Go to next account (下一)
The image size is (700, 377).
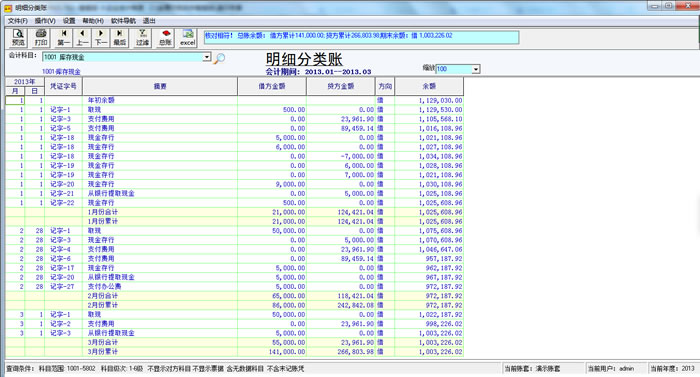pos(101,38)
